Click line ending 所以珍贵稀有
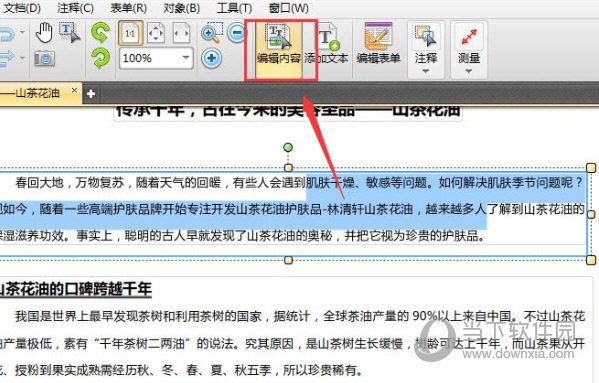599x383 pixels. point(180,370)
